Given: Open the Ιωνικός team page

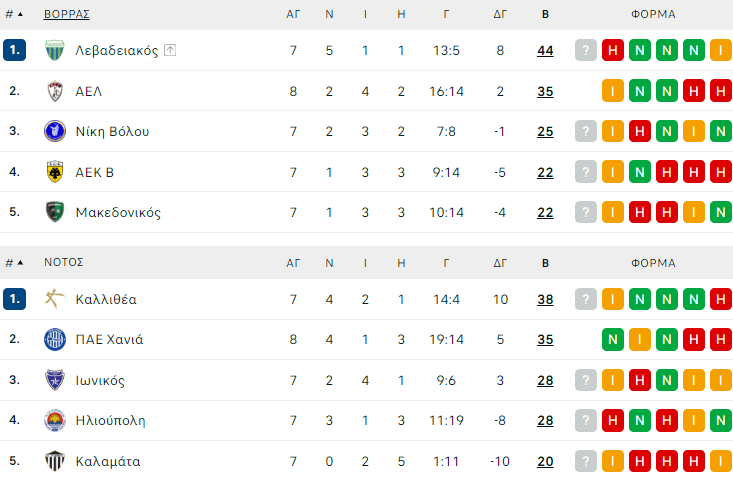Looking at the screenshot, I should click(100, 380).
